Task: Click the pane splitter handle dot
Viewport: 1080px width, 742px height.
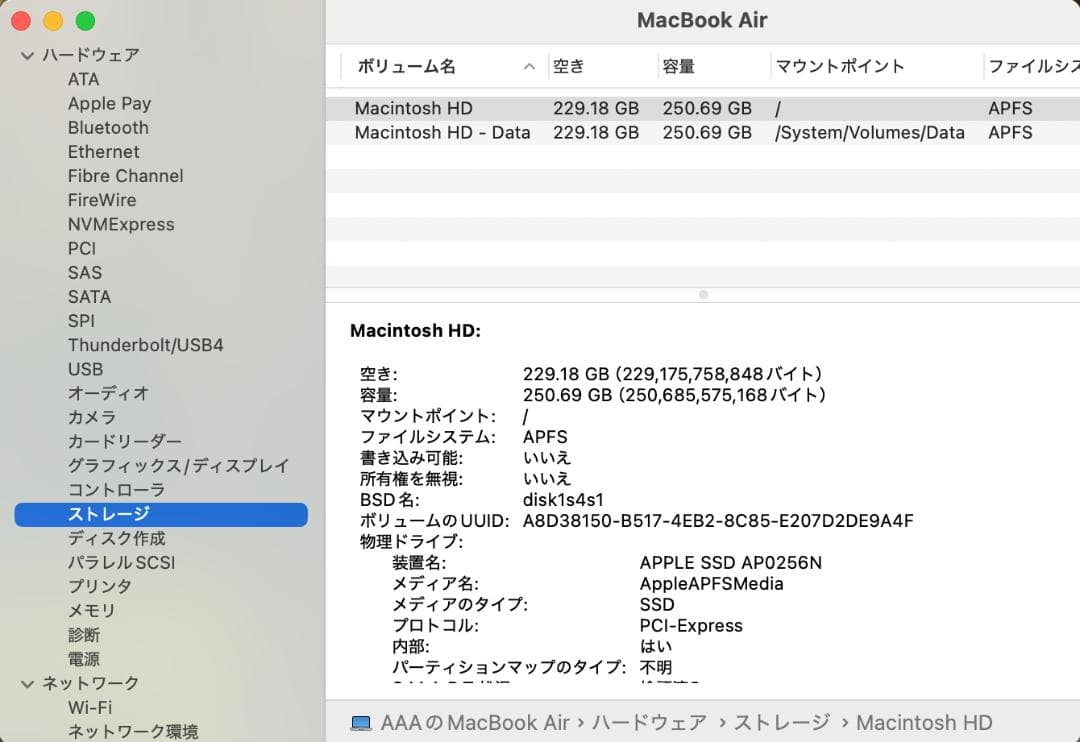Action: coord(703,295)
